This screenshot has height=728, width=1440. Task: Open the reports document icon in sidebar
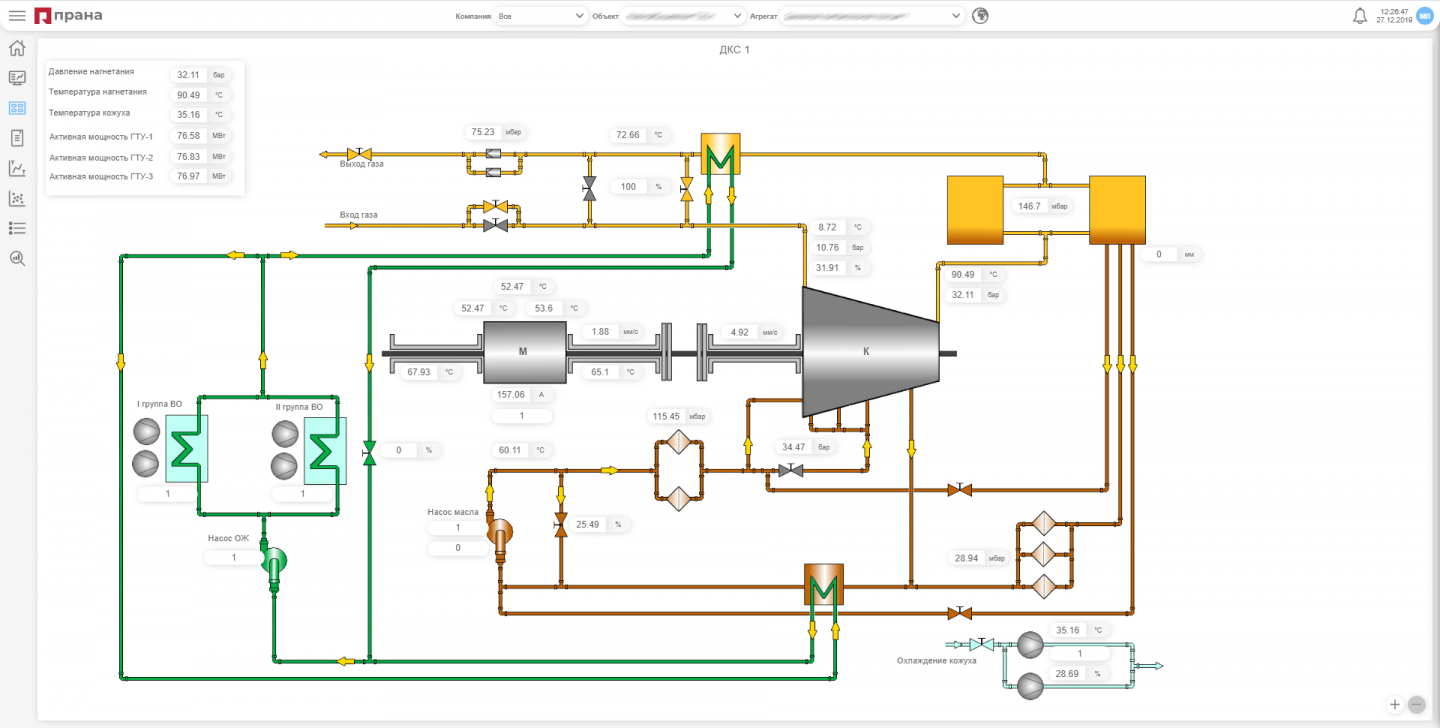point(17,138)
